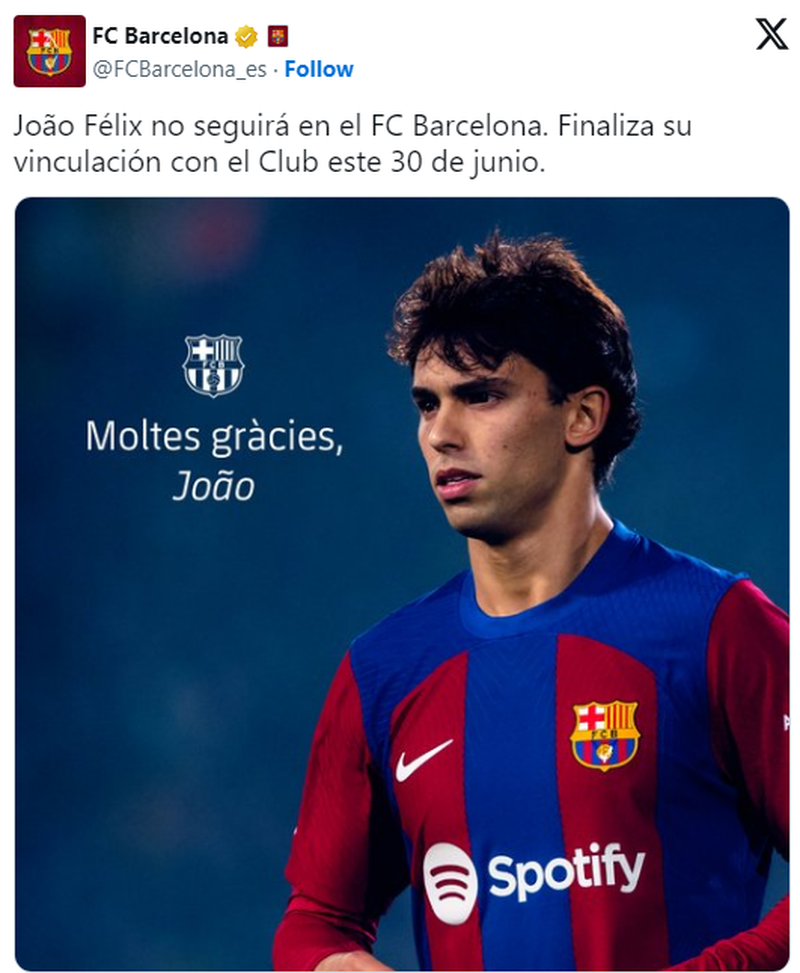Follow the FC Barcelona account
The height and width of the screenshot is (973, 800).
point(319,69)
